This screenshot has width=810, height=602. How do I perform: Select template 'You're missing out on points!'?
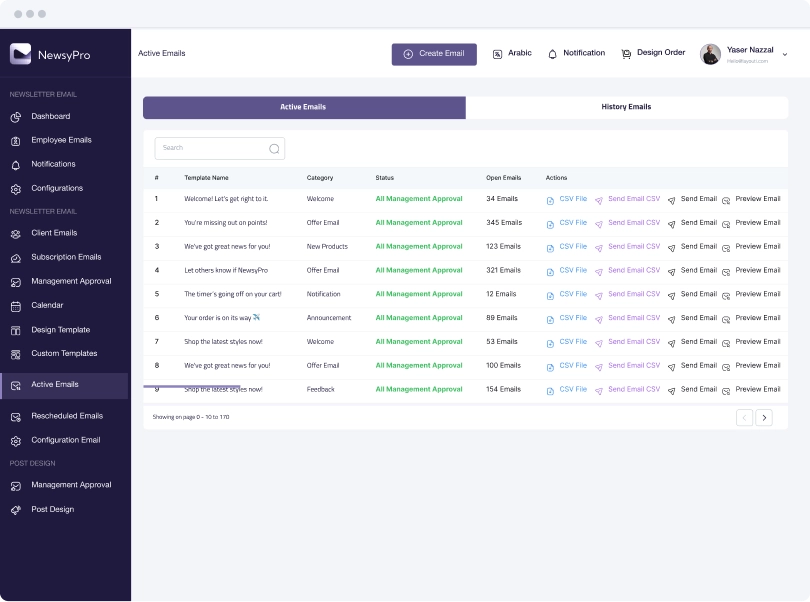point(226,223)
